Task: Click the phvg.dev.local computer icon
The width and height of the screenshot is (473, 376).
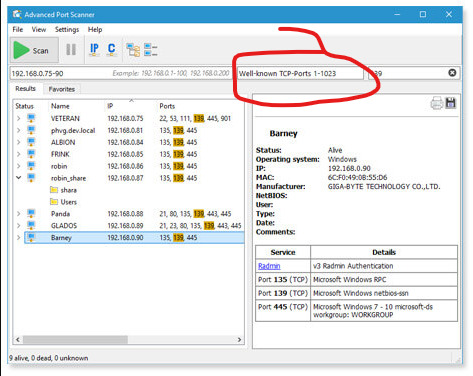Action: pos(31,130)
